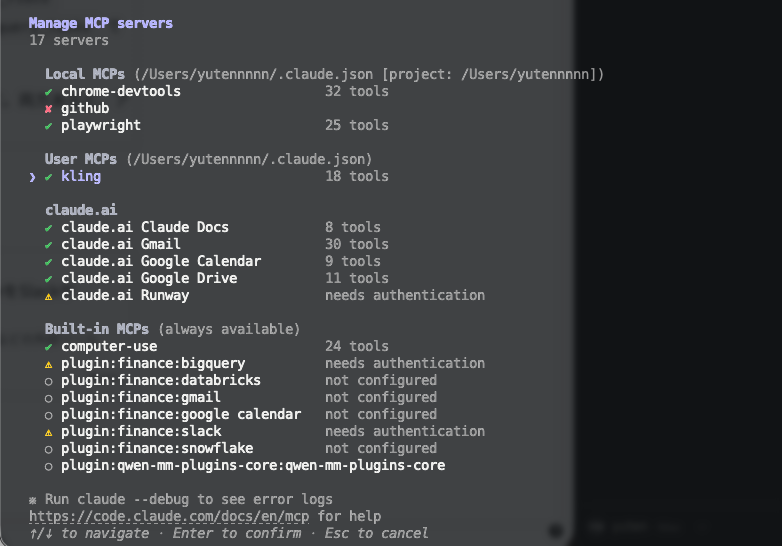The image size is (782, 546).
Task: Click the "30 tools" count for Gmail
Action: coord(357,244)
